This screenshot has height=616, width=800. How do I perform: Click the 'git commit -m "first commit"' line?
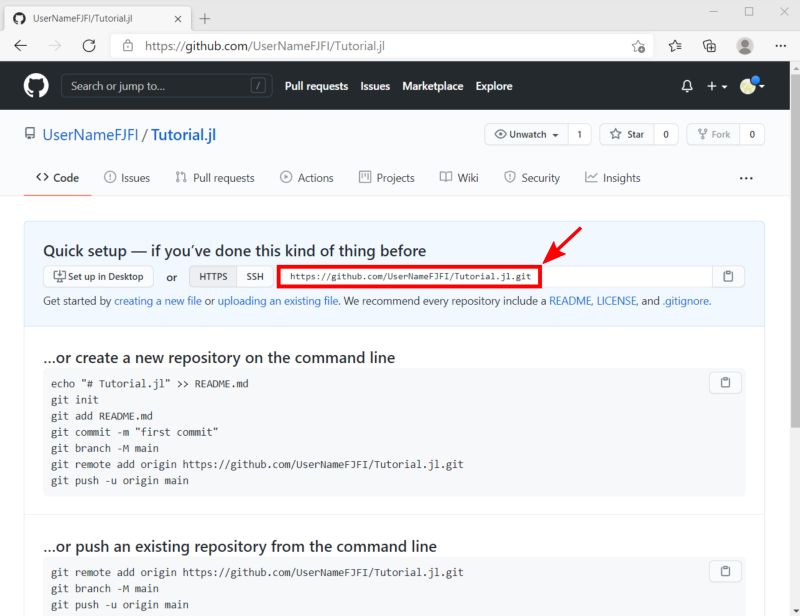point(134,432)
